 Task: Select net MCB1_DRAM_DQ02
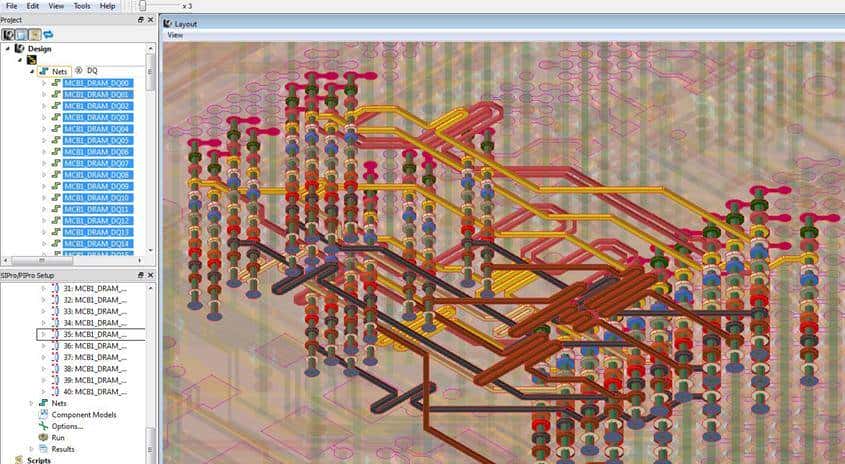pyautogui.click(x=98, y=106)
